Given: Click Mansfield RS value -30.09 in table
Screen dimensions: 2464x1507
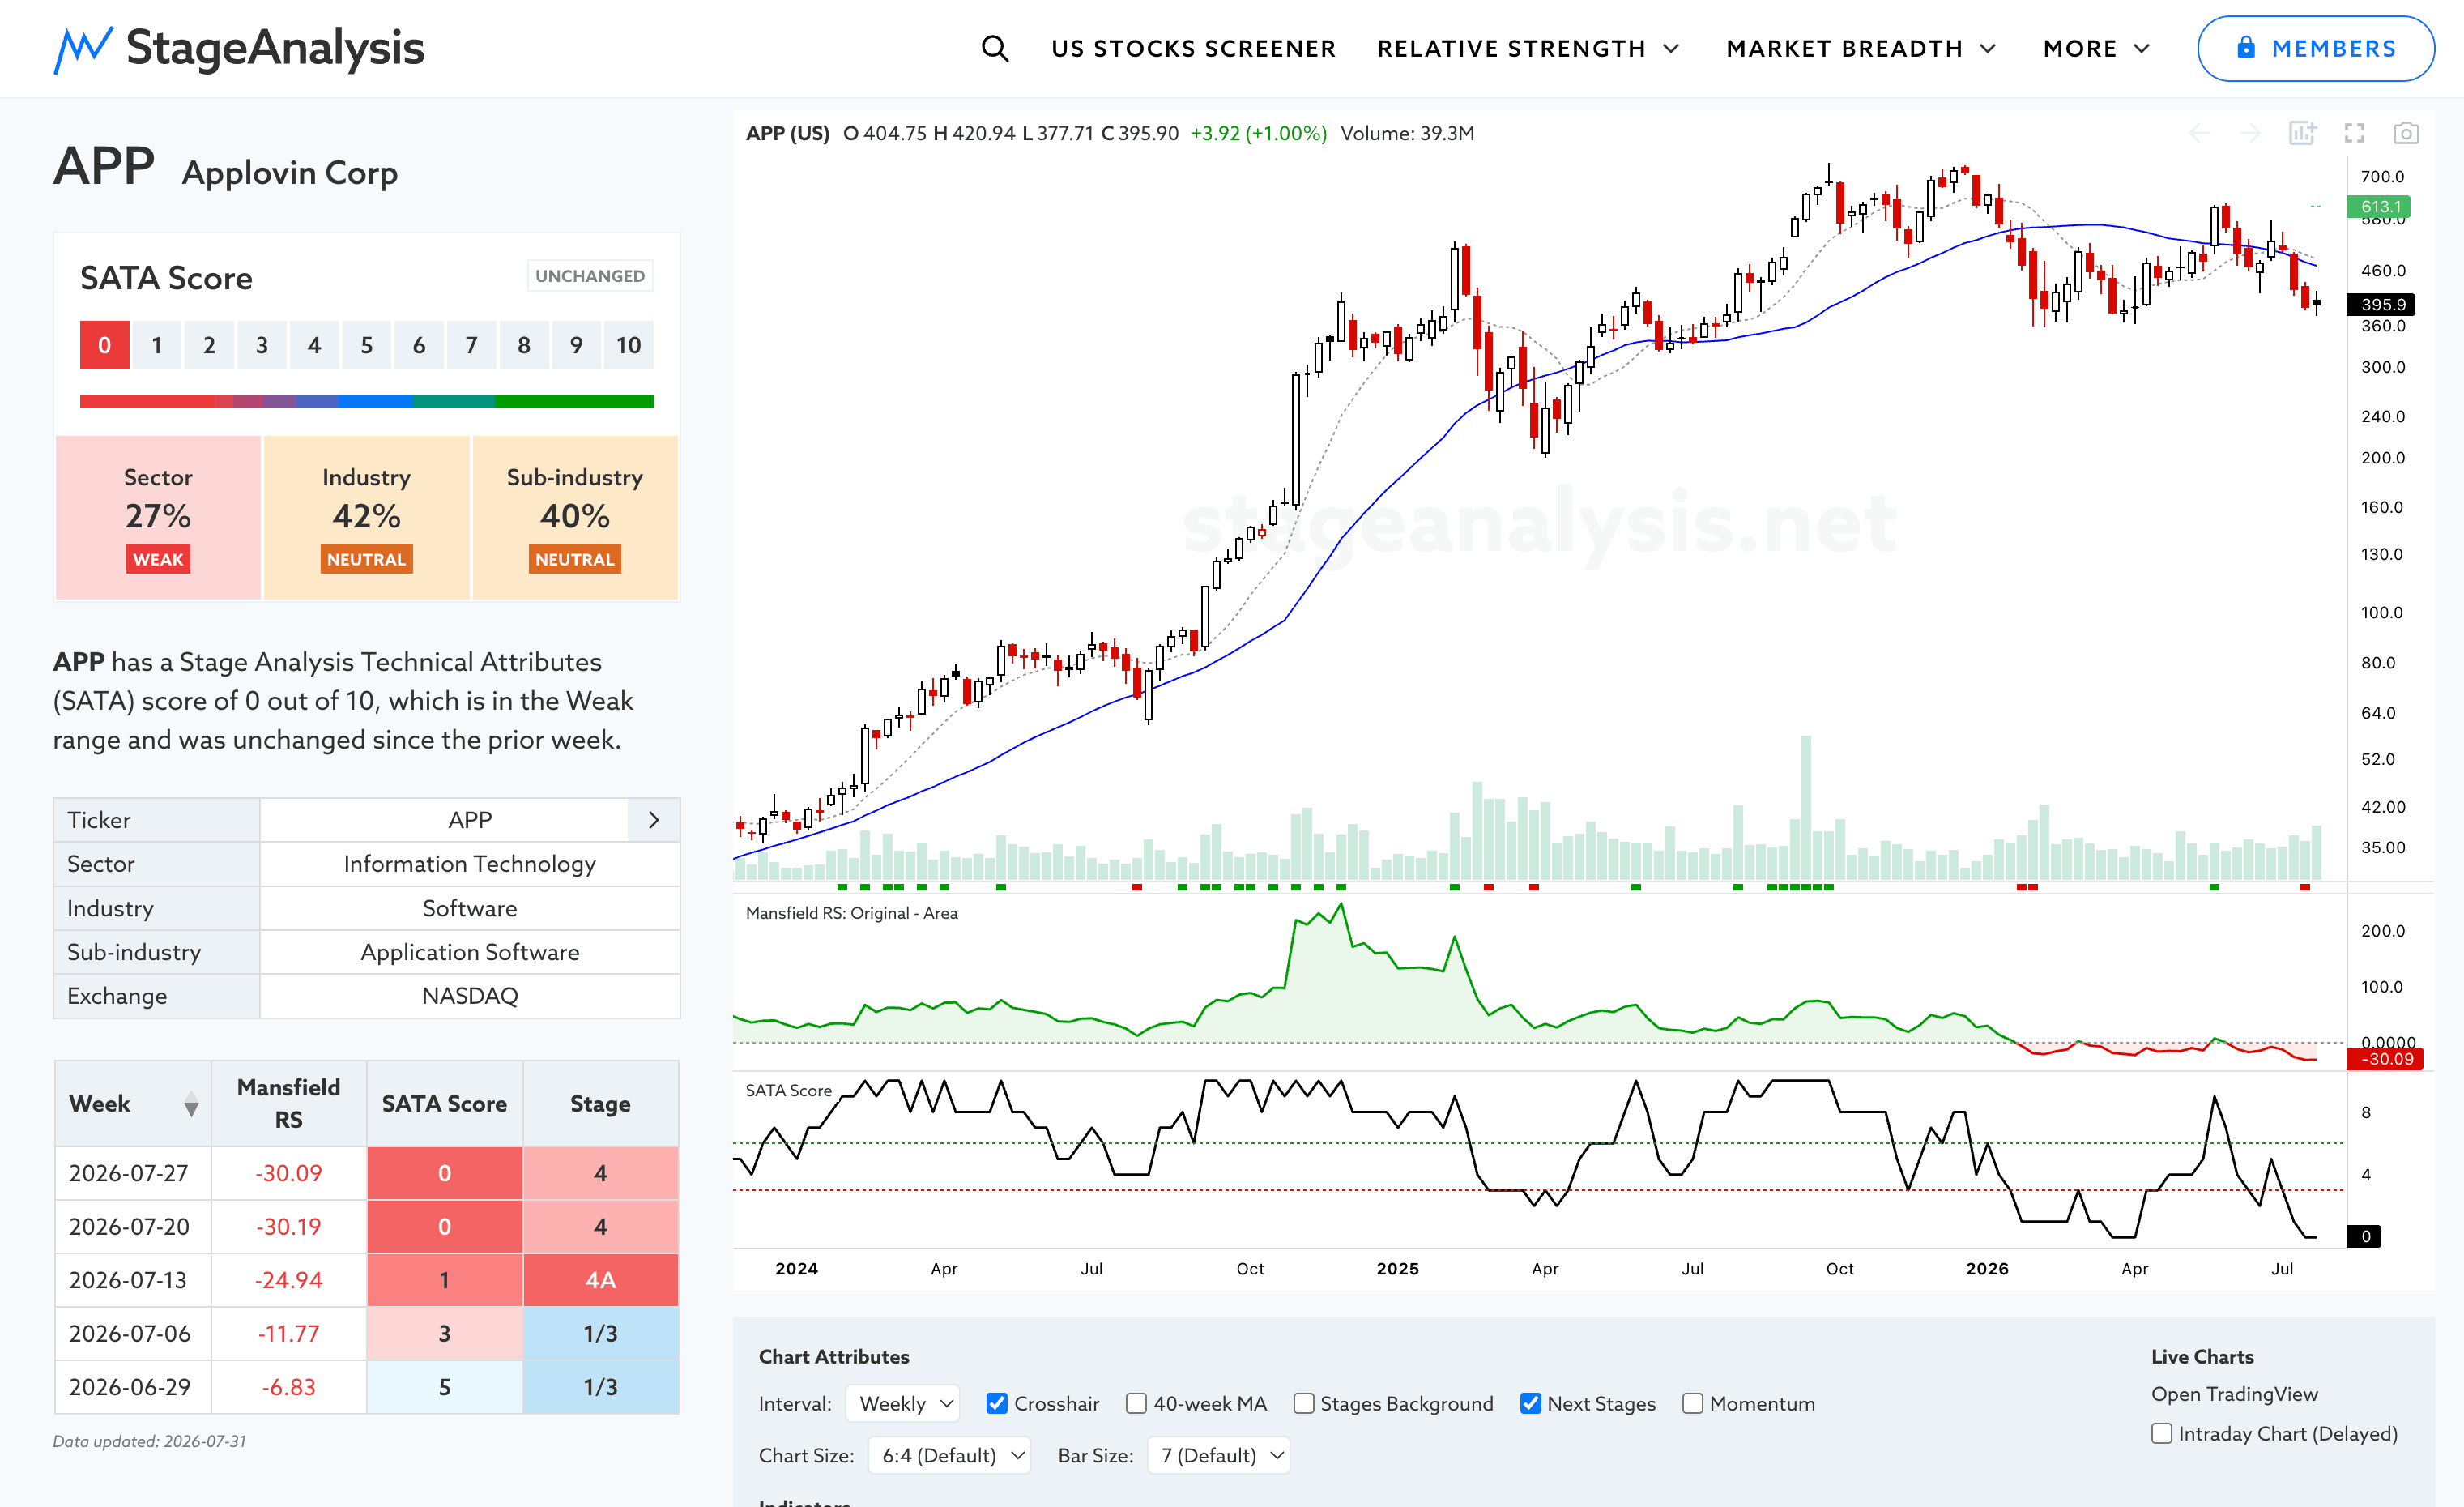Looking at the screenshot, I should coord(289,1173).
